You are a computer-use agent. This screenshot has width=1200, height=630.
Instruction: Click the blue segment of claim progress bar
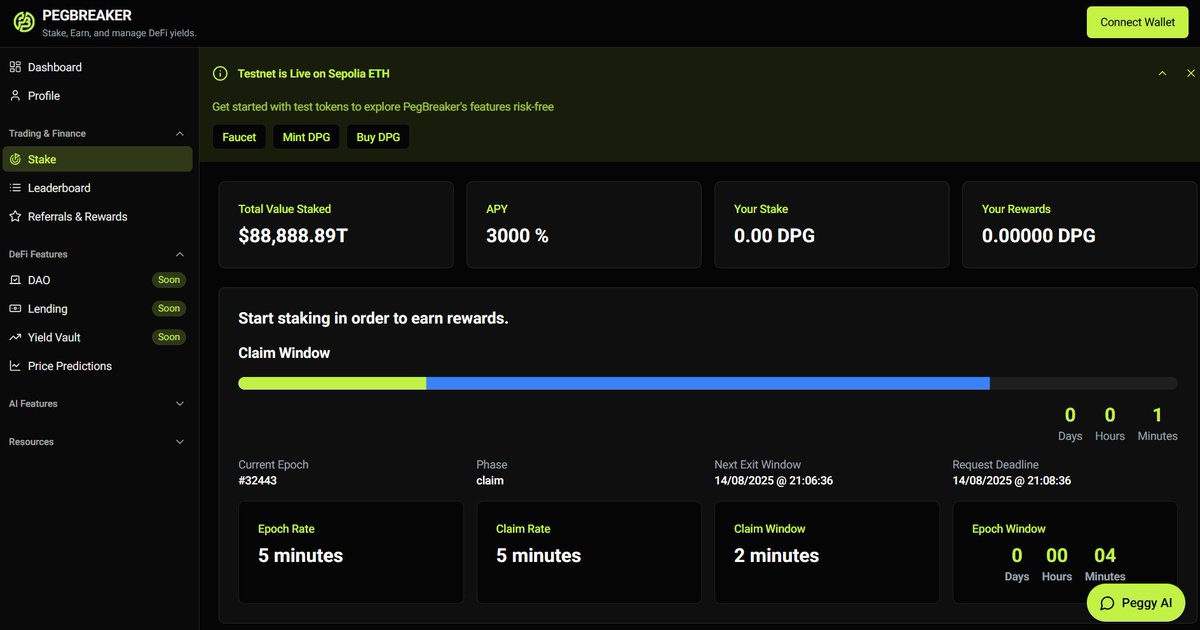click(708, 383)
